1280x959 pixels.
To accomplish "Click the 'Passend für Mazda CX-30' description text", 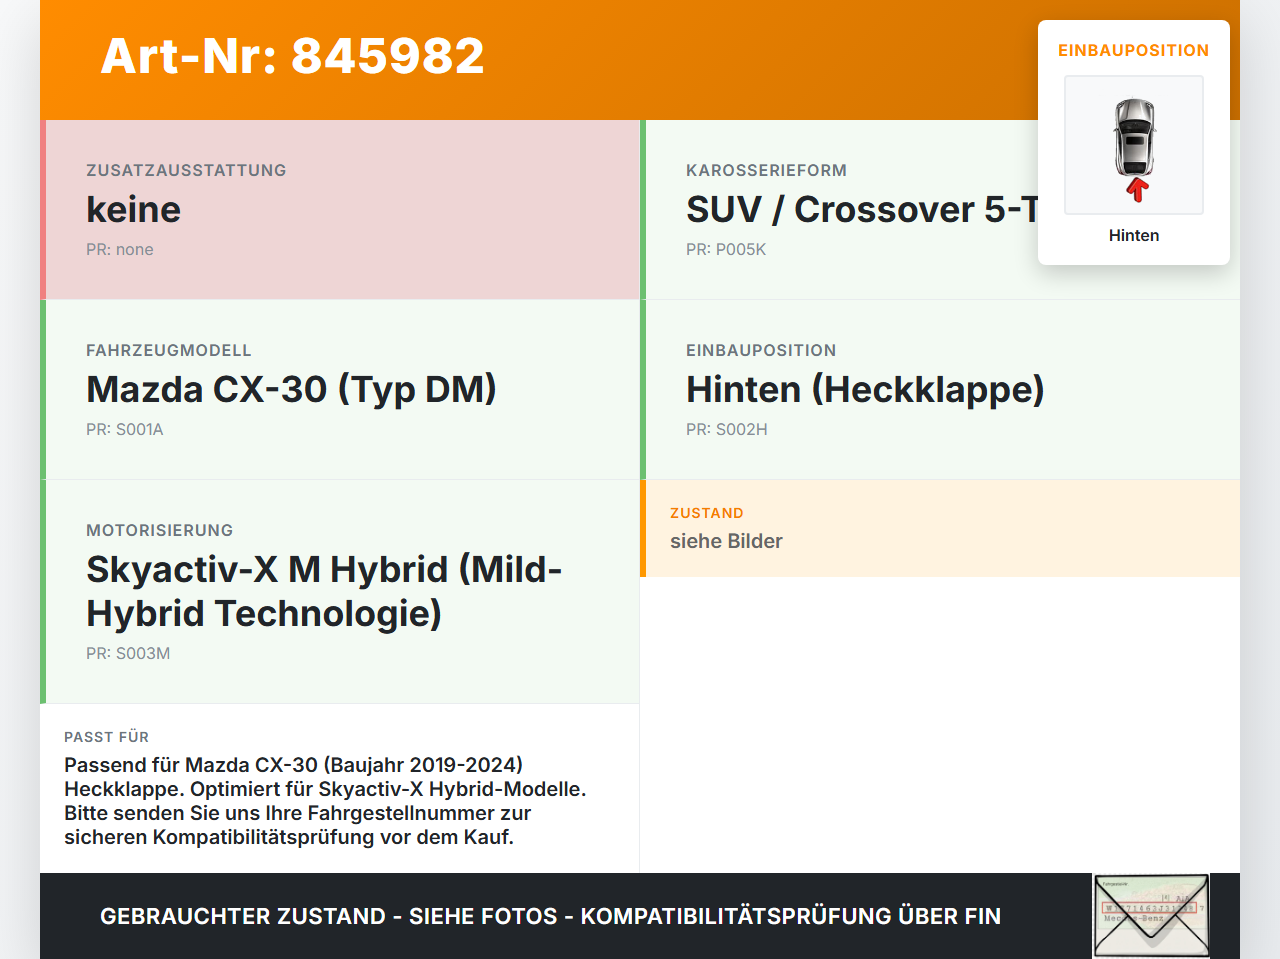I will (325, 801).
